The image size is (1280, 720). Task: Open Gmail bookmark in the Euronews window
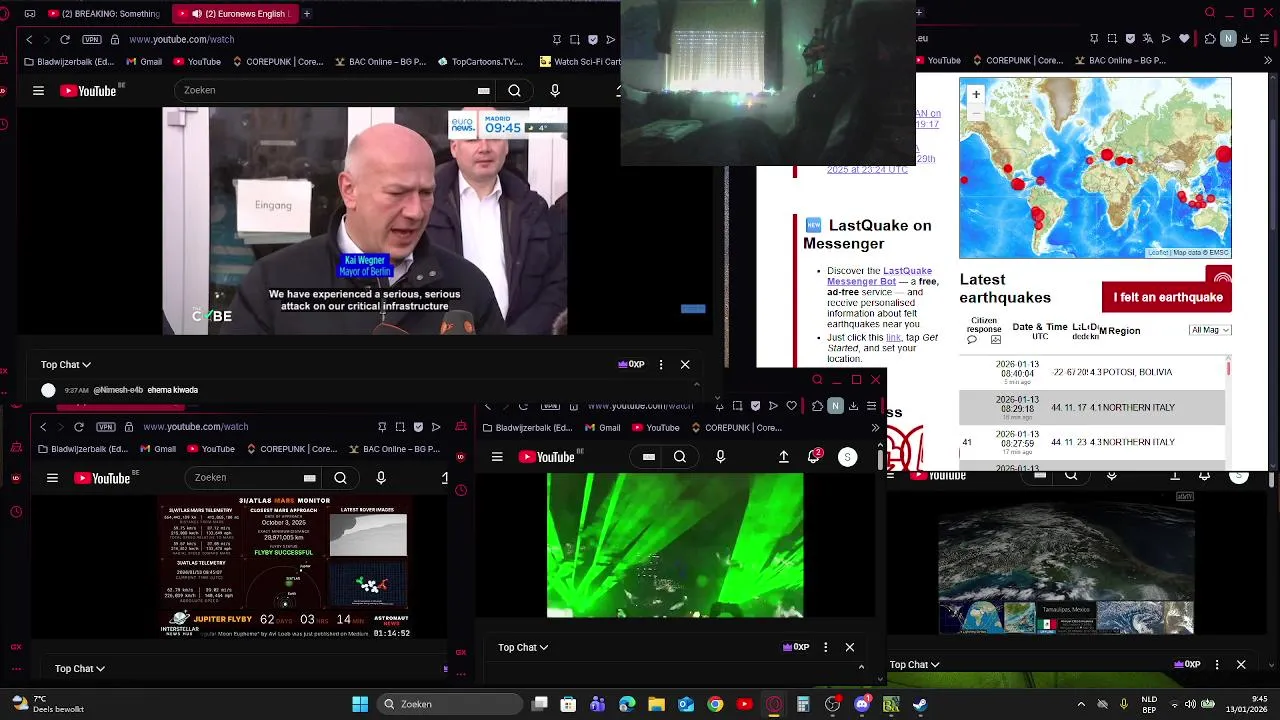tap(144, 61)
